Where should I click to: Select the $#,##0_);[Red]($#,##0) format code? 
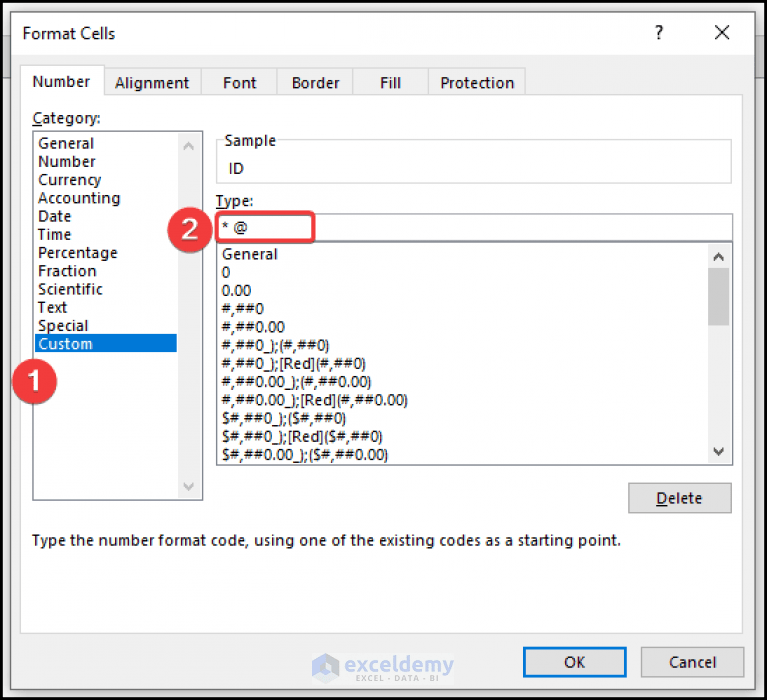pyautogui.click(x=462, y=436)
